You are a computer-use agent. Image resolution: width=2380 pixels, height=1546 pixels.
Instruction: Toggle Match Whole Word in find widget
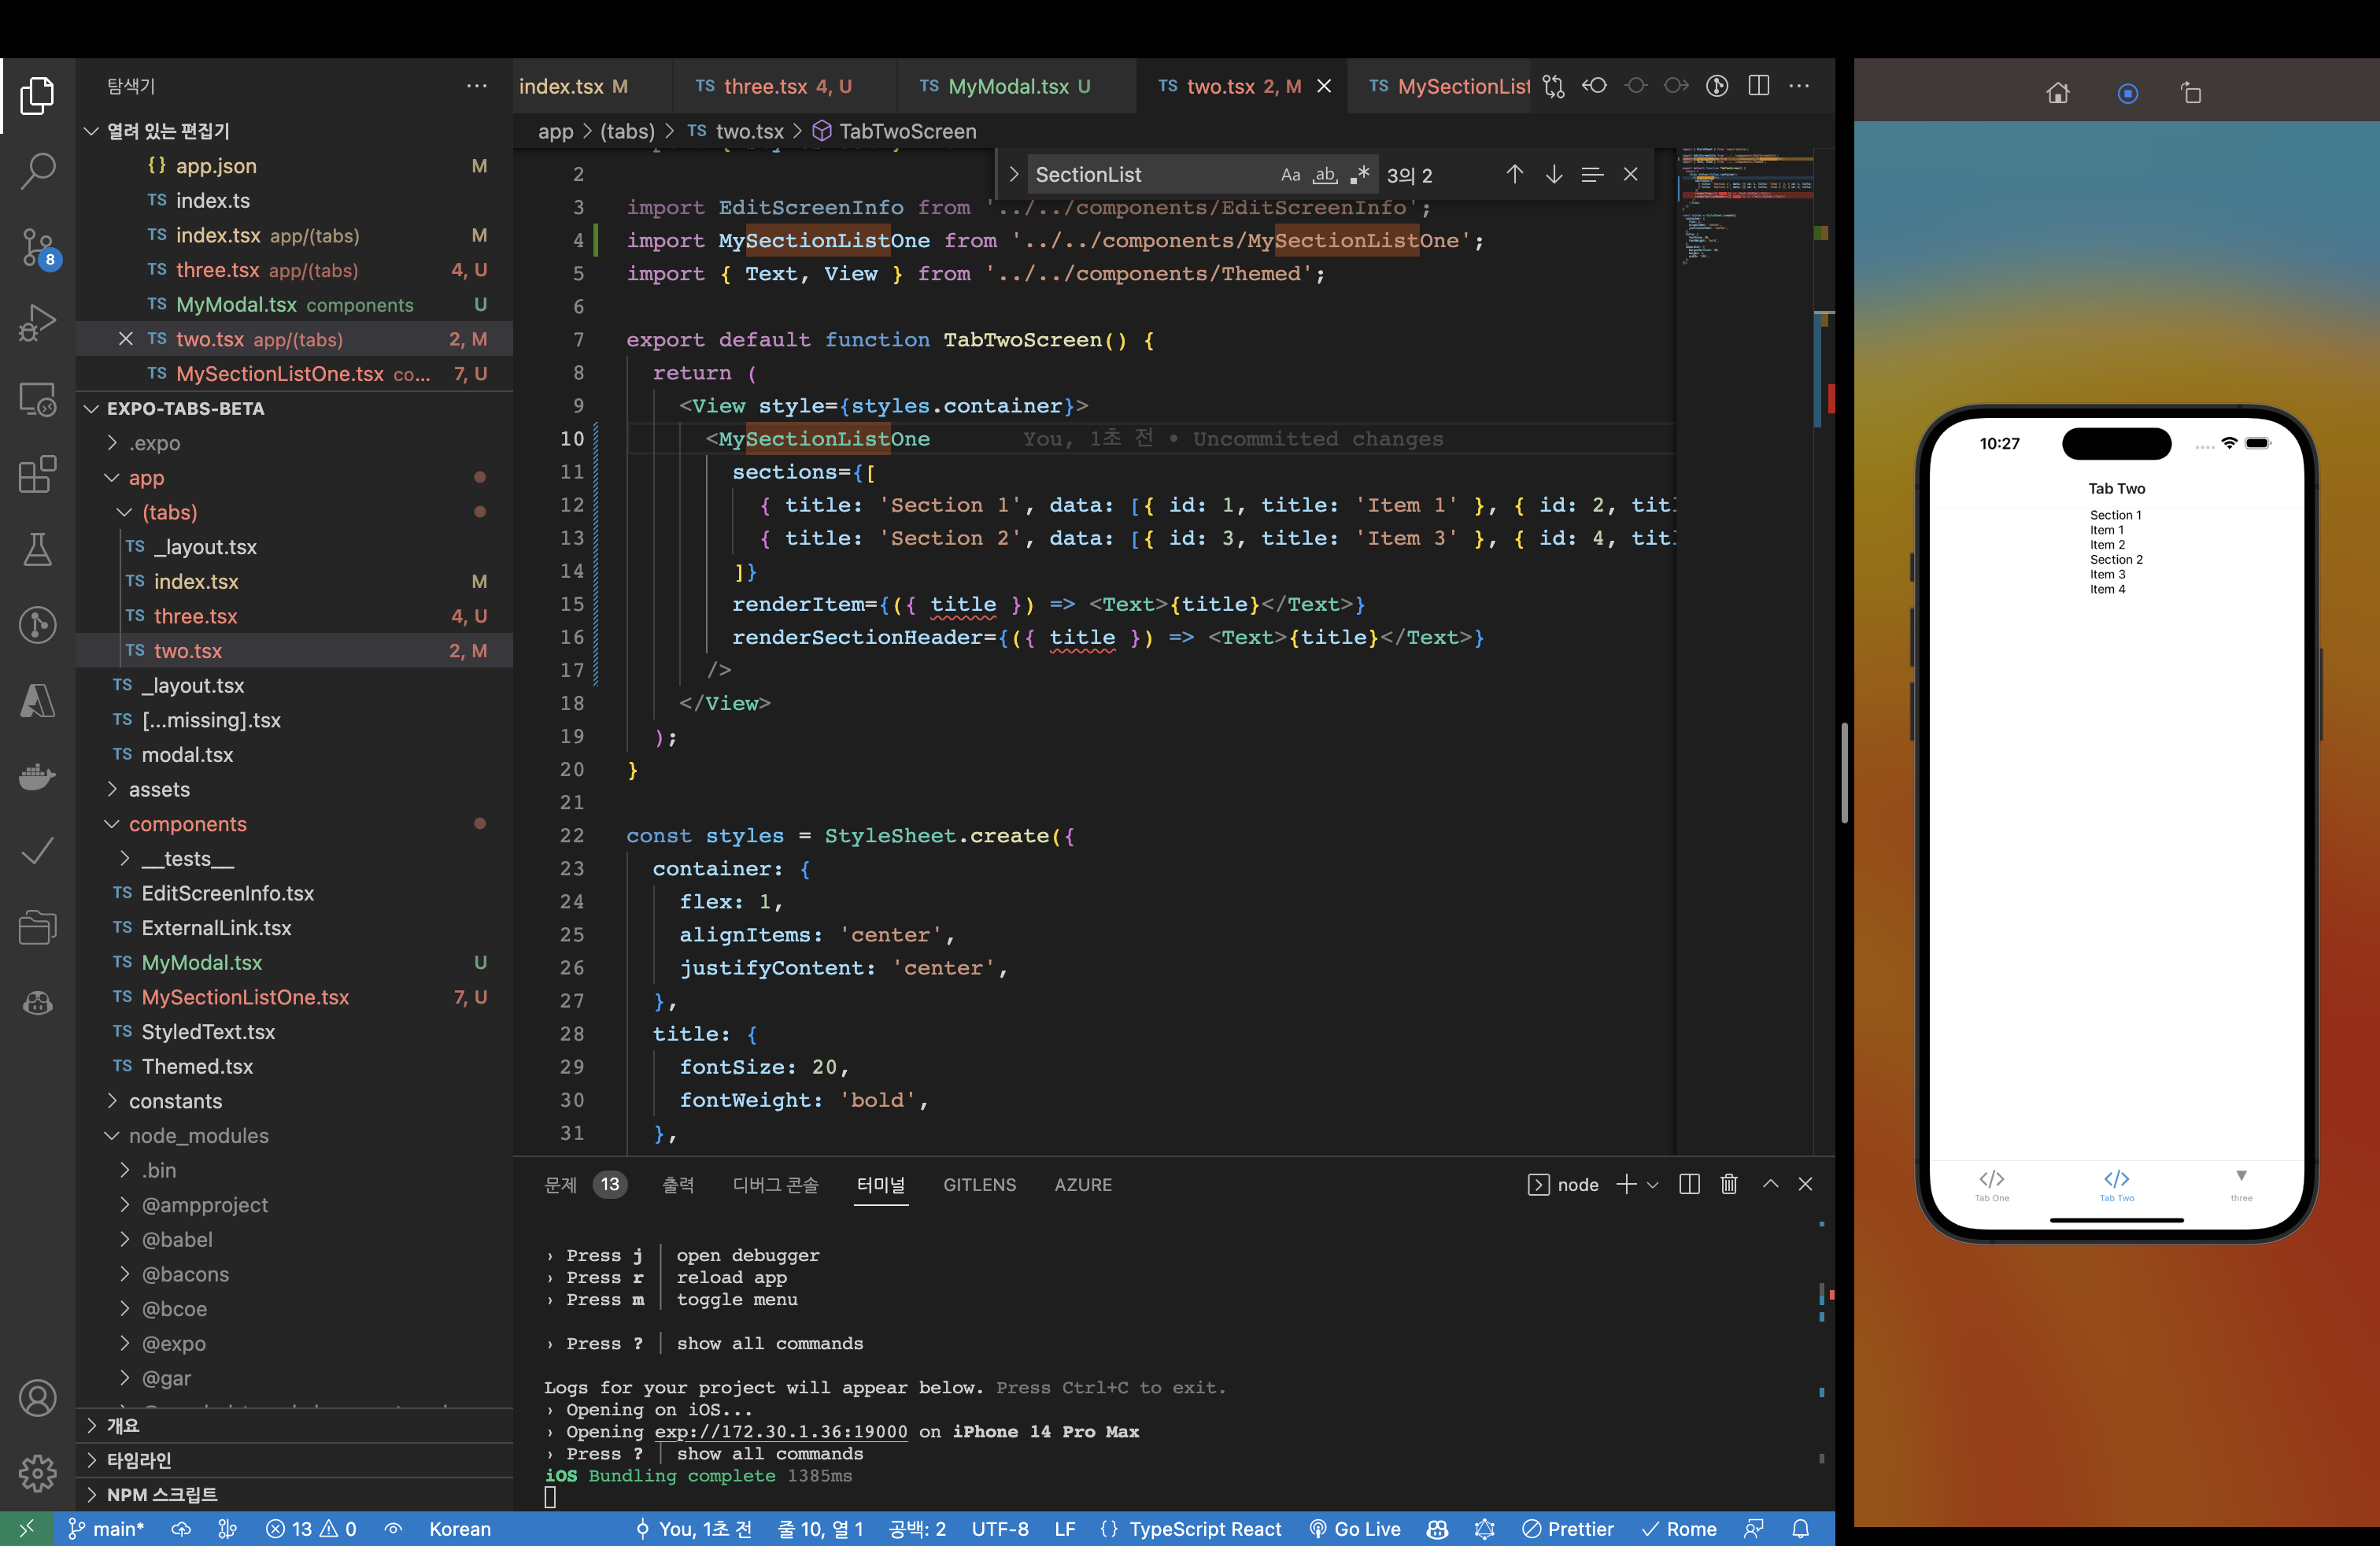(1324, 175)
